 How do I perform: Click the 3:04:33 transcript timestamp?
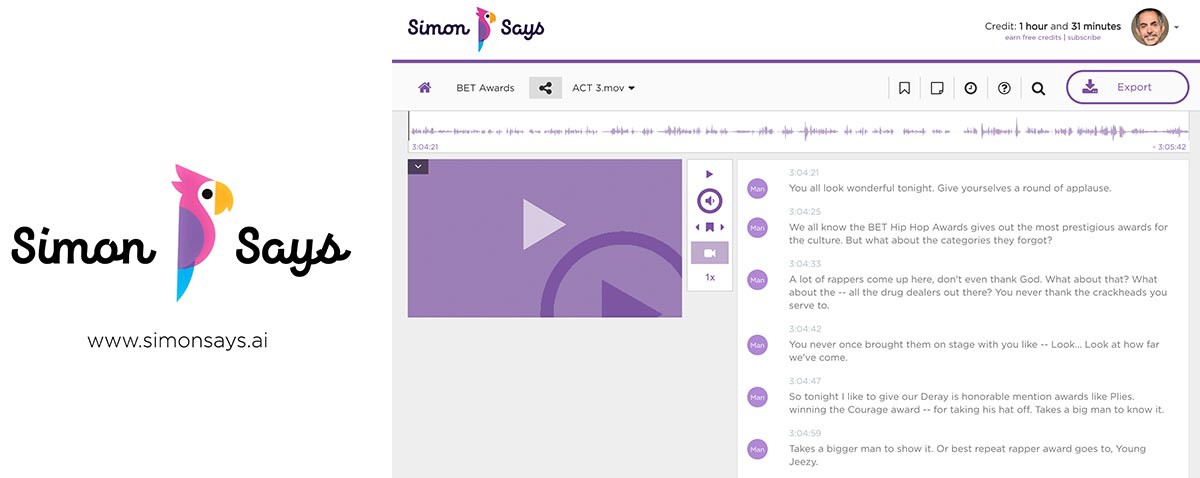coord(804,264)
